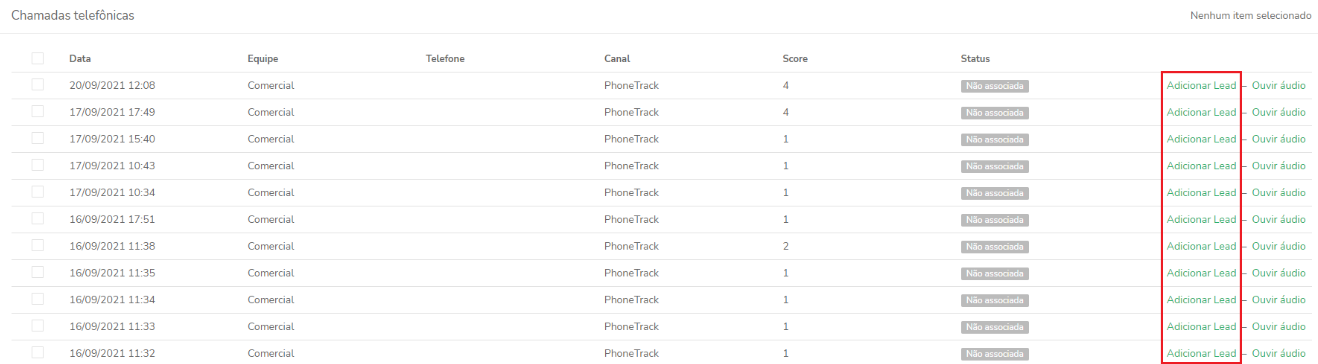Image resolution: width=1318 pixels, height=364 pixels.
Task: Open Ouvir áudio for 17/09/2021 17:49 call
Action: click(x=1278, y=112)
